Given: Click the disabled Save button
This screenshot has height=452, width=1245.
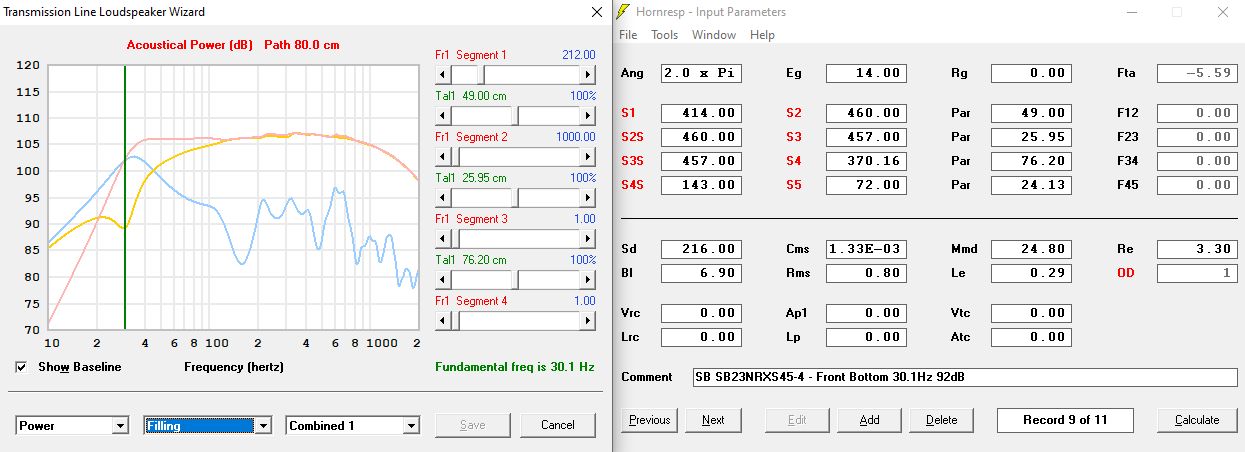Looking at the screenshot, I should click(472, 425).
